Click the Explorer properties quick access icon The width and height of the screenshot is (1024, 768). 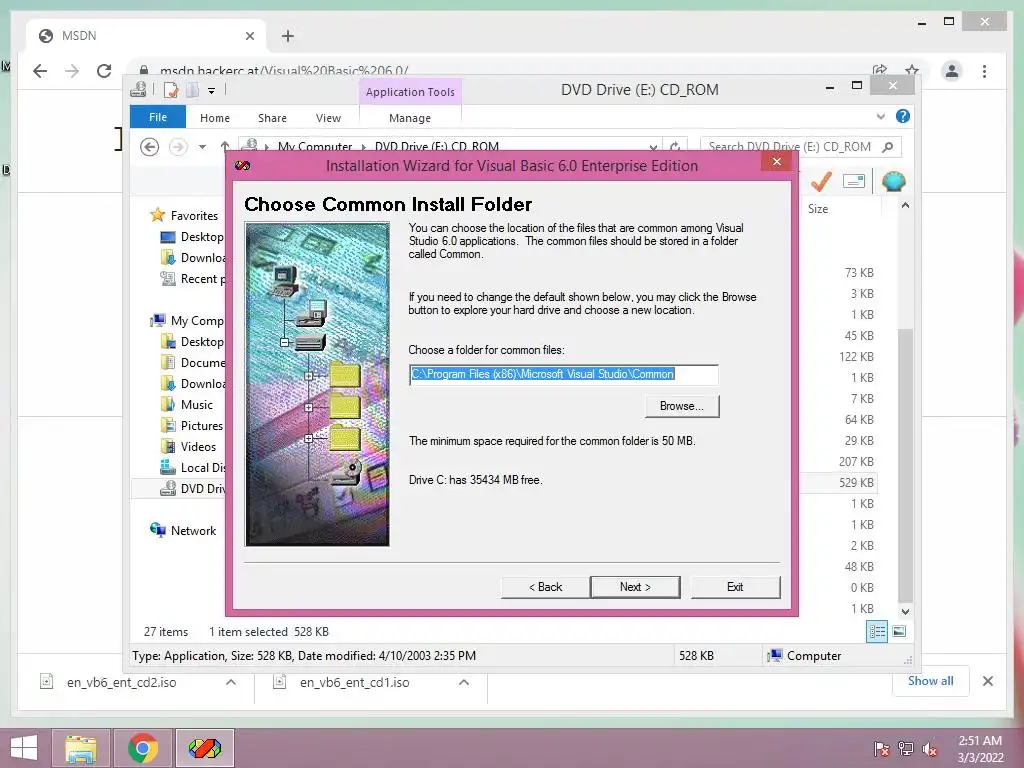(170, 90)
